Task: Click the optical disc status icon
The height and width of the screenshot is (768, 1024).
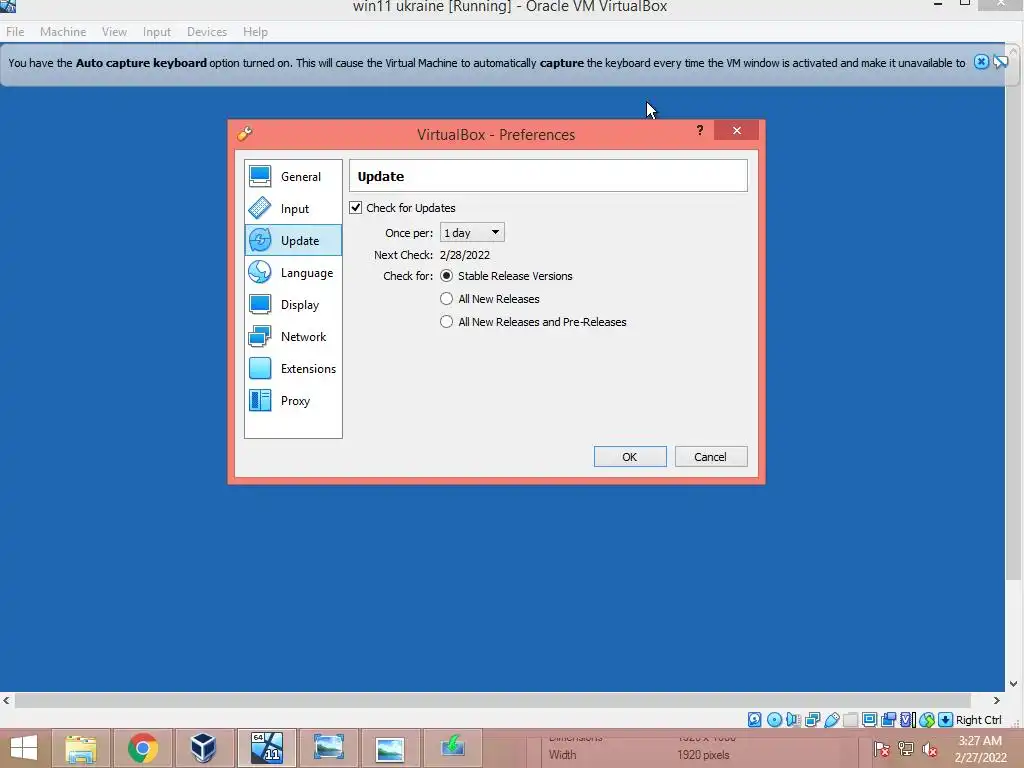Action: point(774,720)
